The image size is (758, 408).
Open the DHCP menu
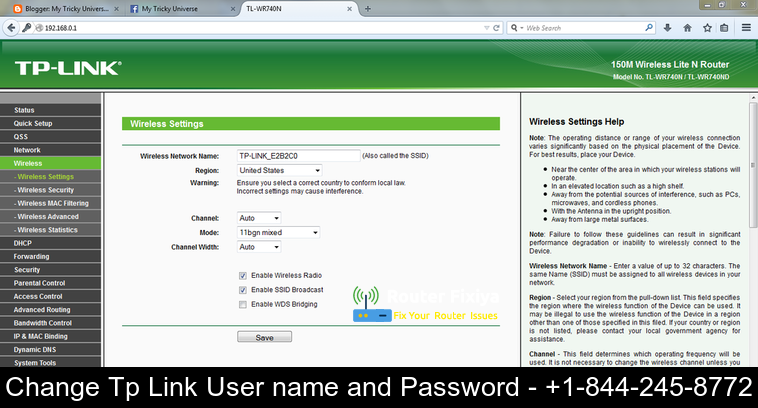pos(51,243)
